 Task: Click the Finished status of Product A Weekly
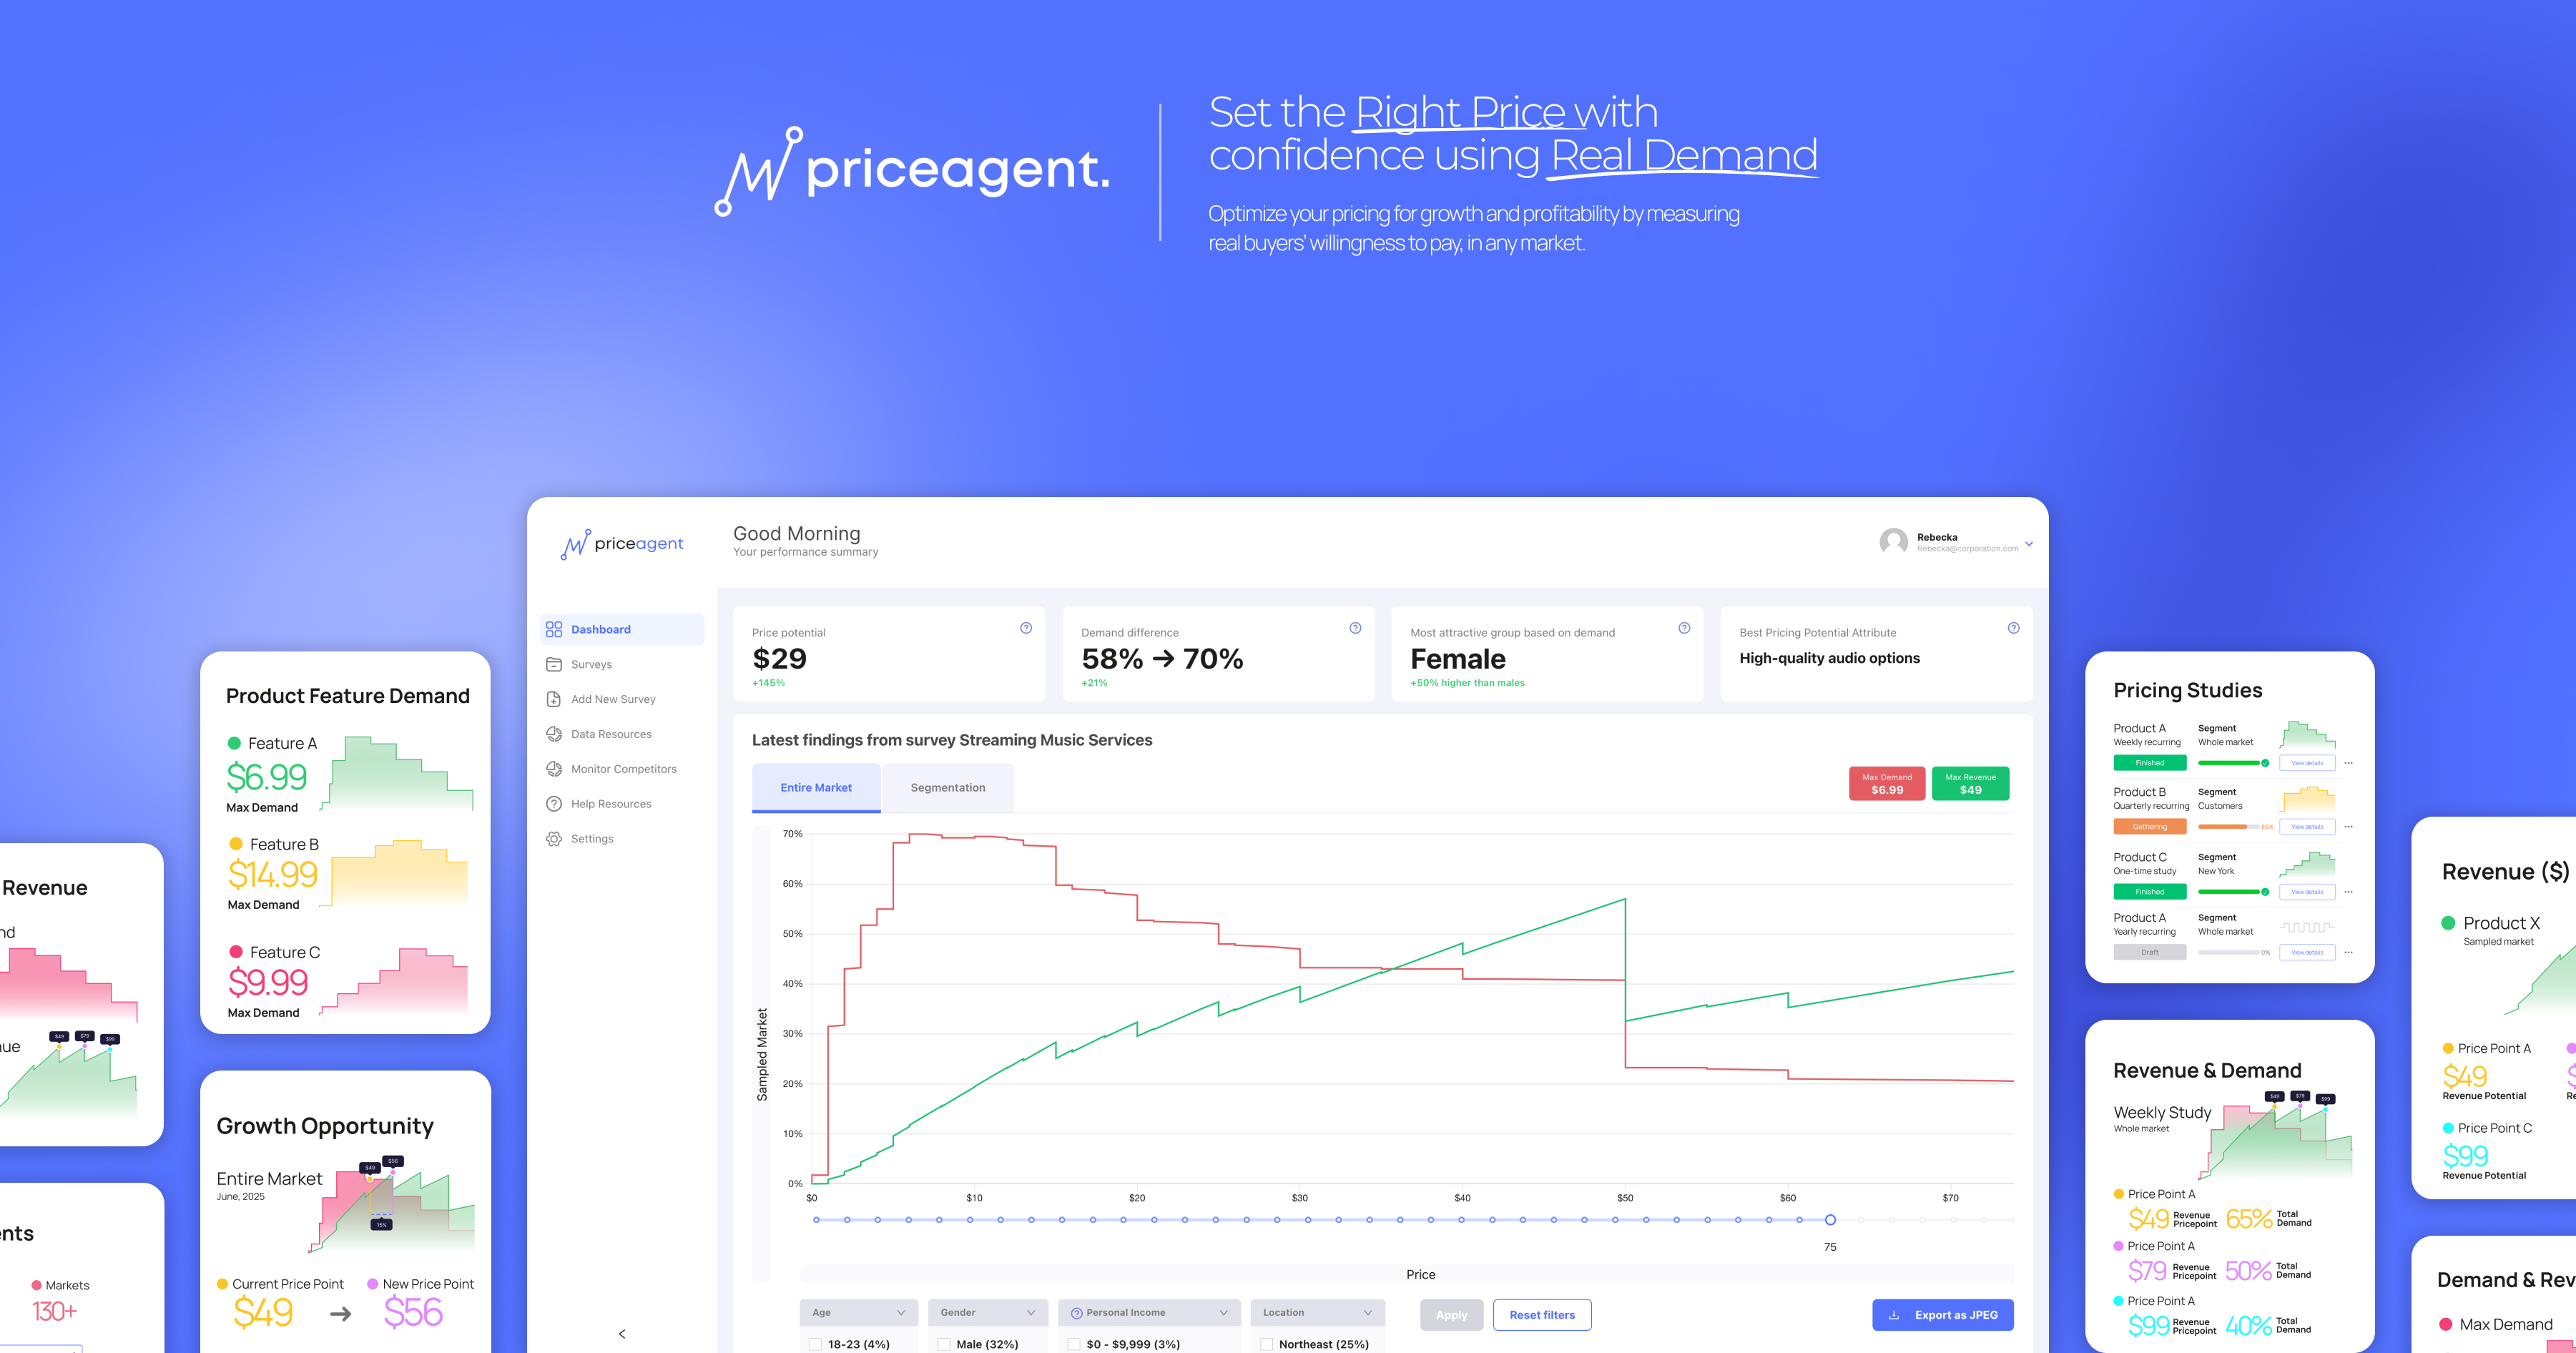[x=2150, y=763]
